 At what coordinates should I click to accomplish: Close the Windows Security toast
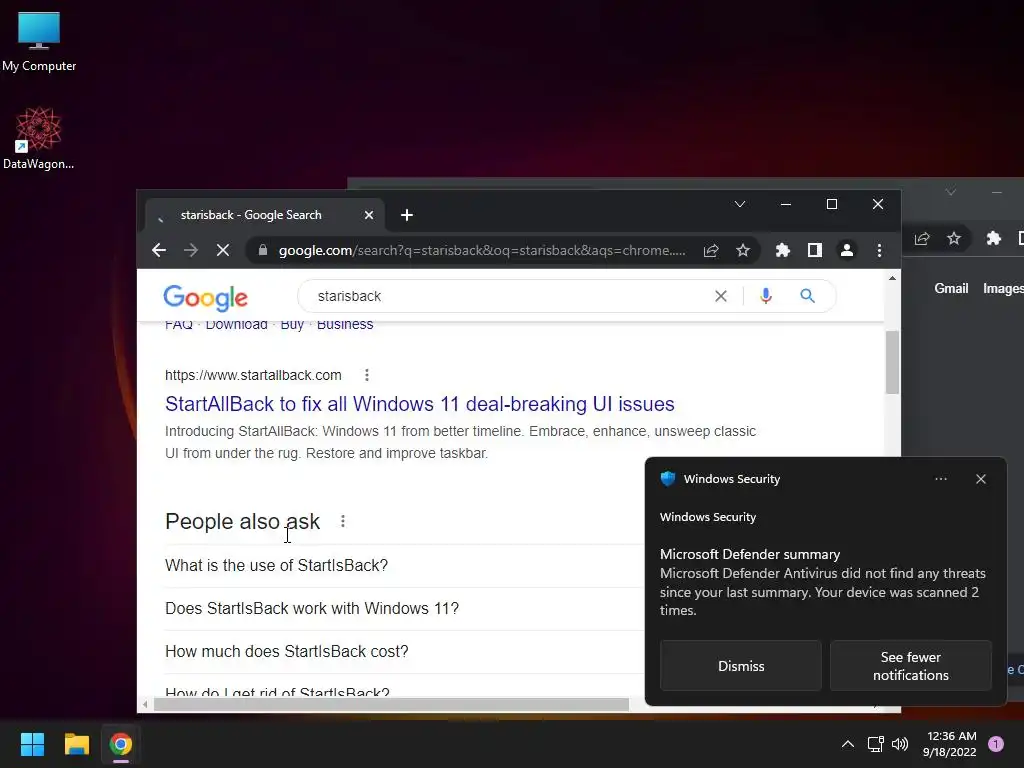coord(980,479)
